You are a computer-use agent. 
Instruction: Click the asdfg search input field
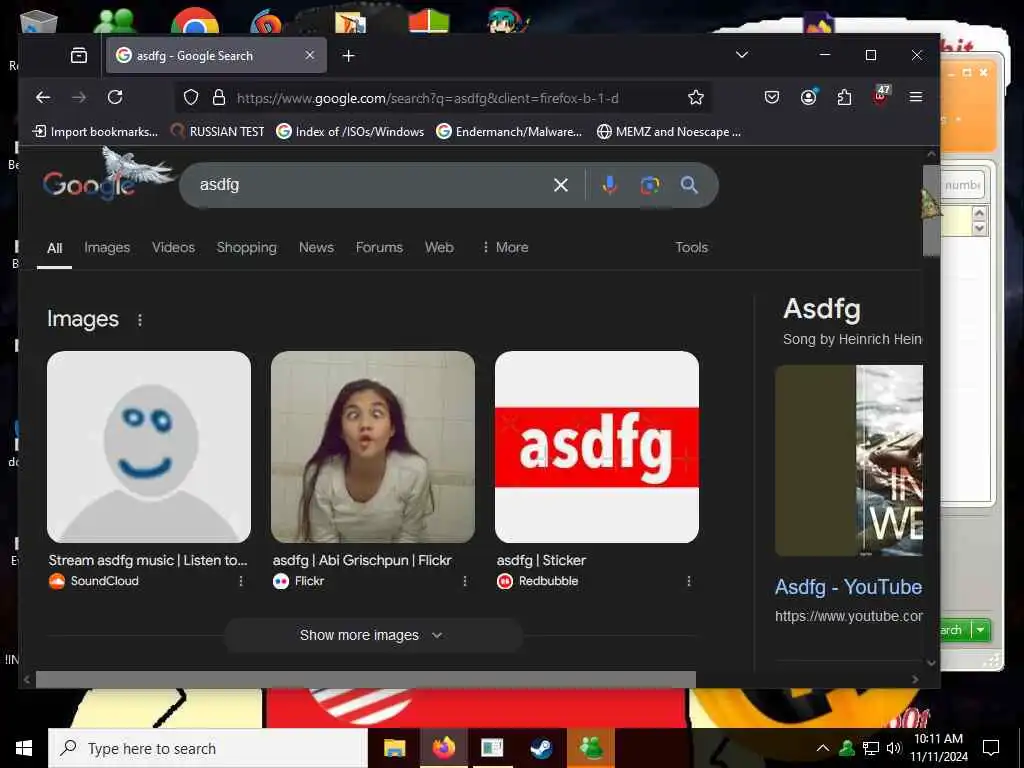372,185
